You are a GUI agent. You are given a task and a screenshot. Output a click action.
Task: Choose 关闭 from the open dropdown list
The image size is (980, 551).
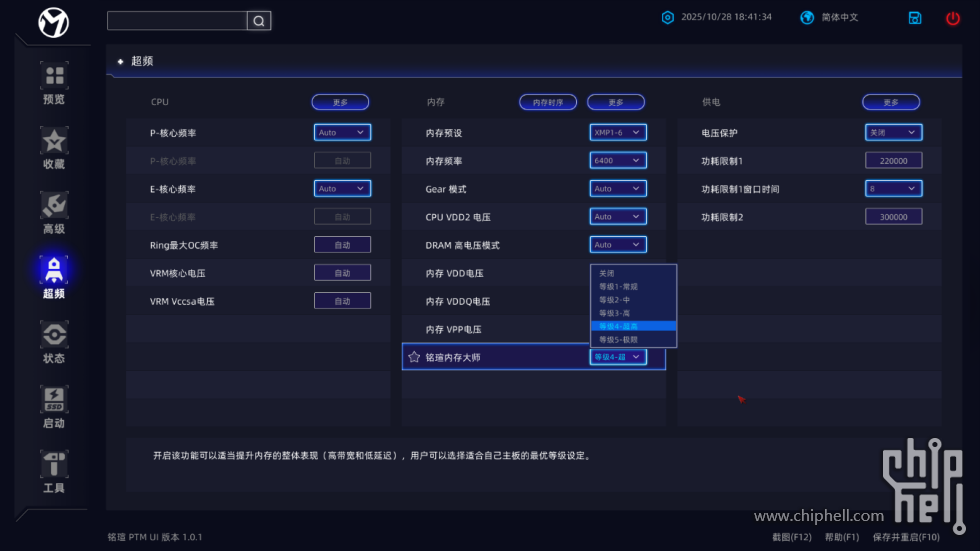[x=608, y=273]
